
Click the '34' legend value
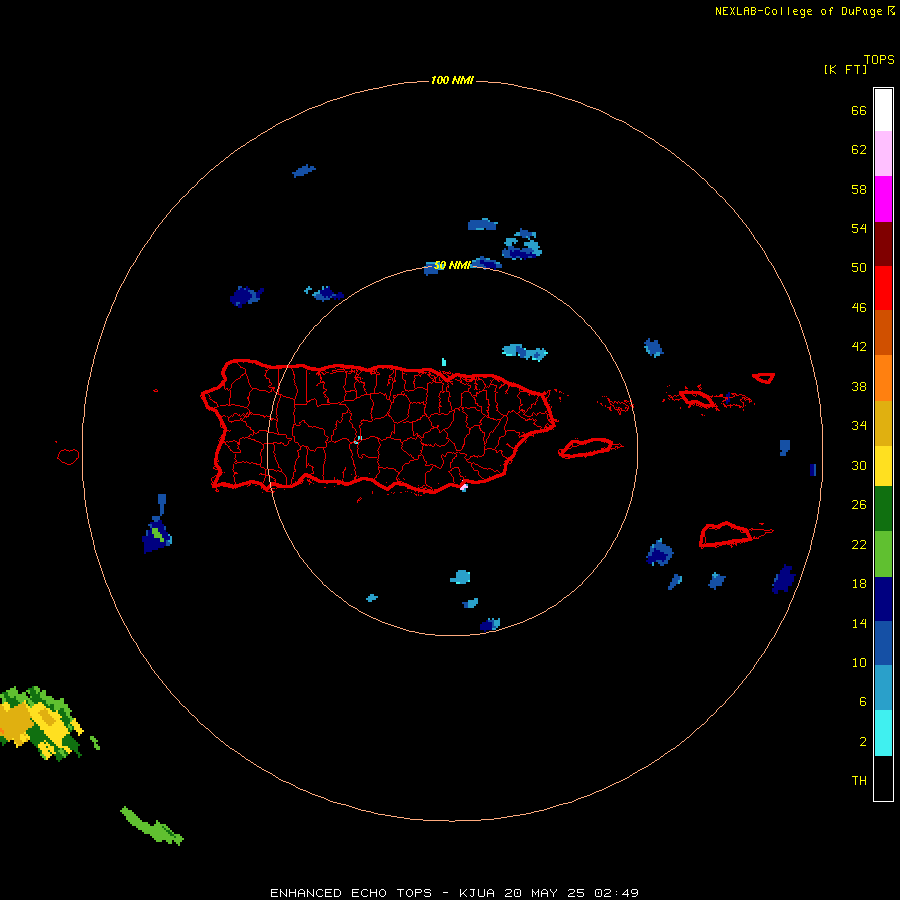pyautogui.click(x=859, y=425)
